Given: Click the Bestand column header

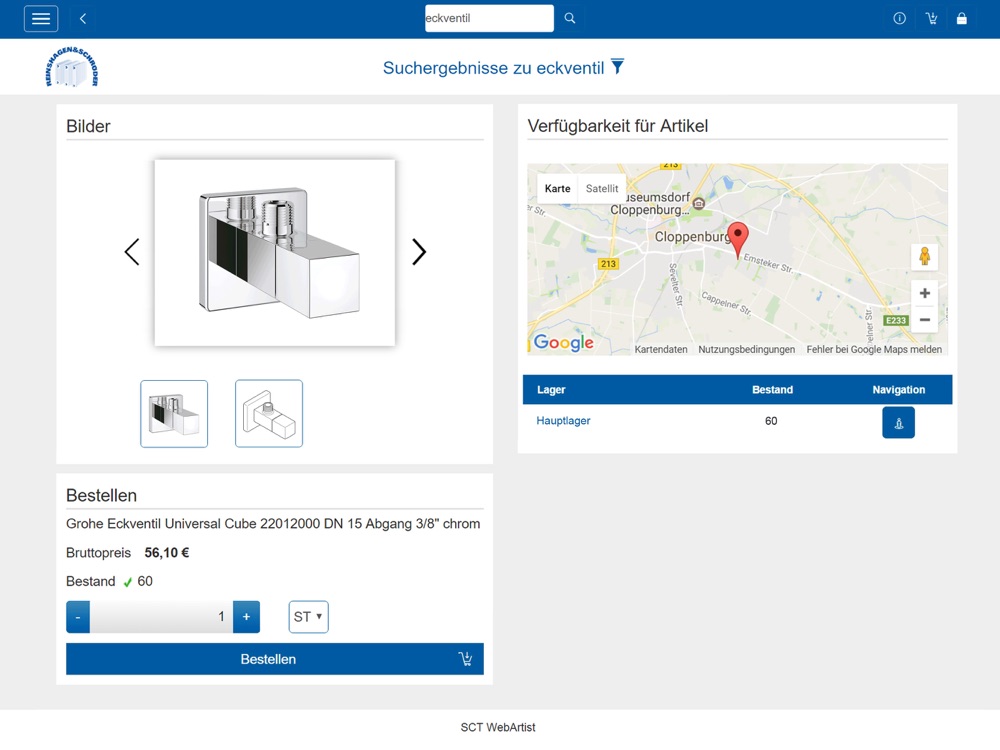Looking at the screenshot, I should click(772, 390).
